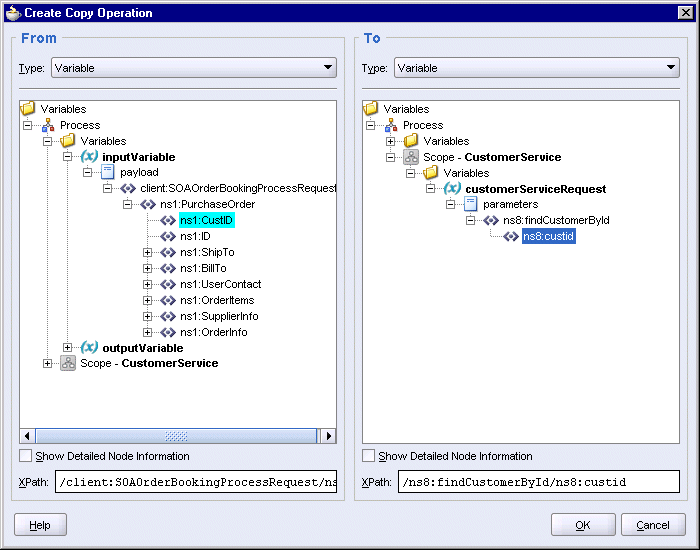Select the ns1:ID tree node
The width and height of the screenshot is (700, 550).
(x=195, y=237)
